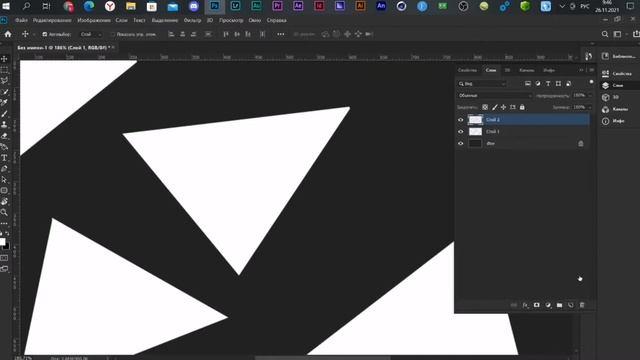
Task: Open the Search icon in the options bar
Action: pyautogui.click(x=605, y=34)
